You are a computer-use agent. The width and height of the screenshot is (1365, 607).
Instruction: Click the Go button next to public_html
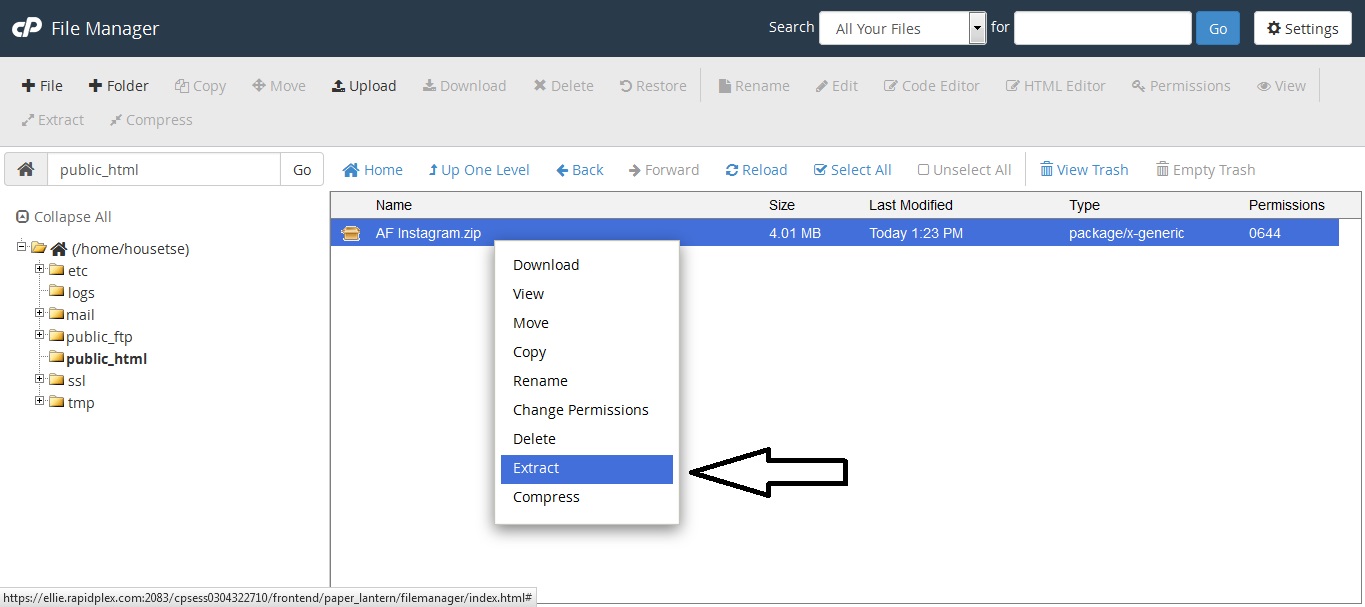(x=301, y=169)
